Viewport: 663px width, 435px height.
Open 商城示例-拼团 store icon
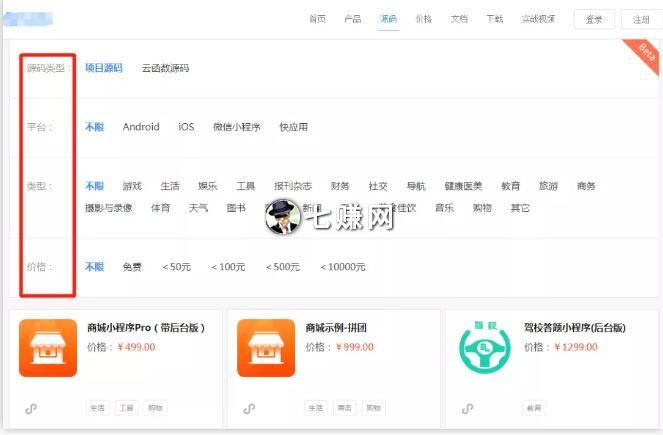point(266,348)
